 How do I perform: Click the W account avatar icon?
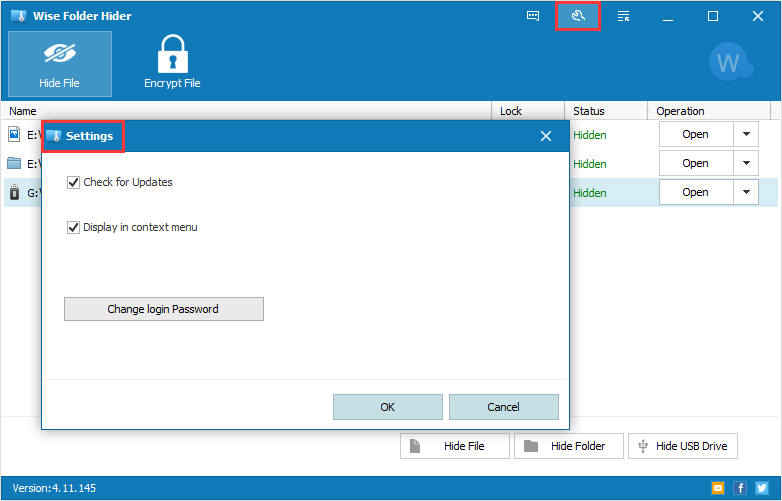(730, 62)
